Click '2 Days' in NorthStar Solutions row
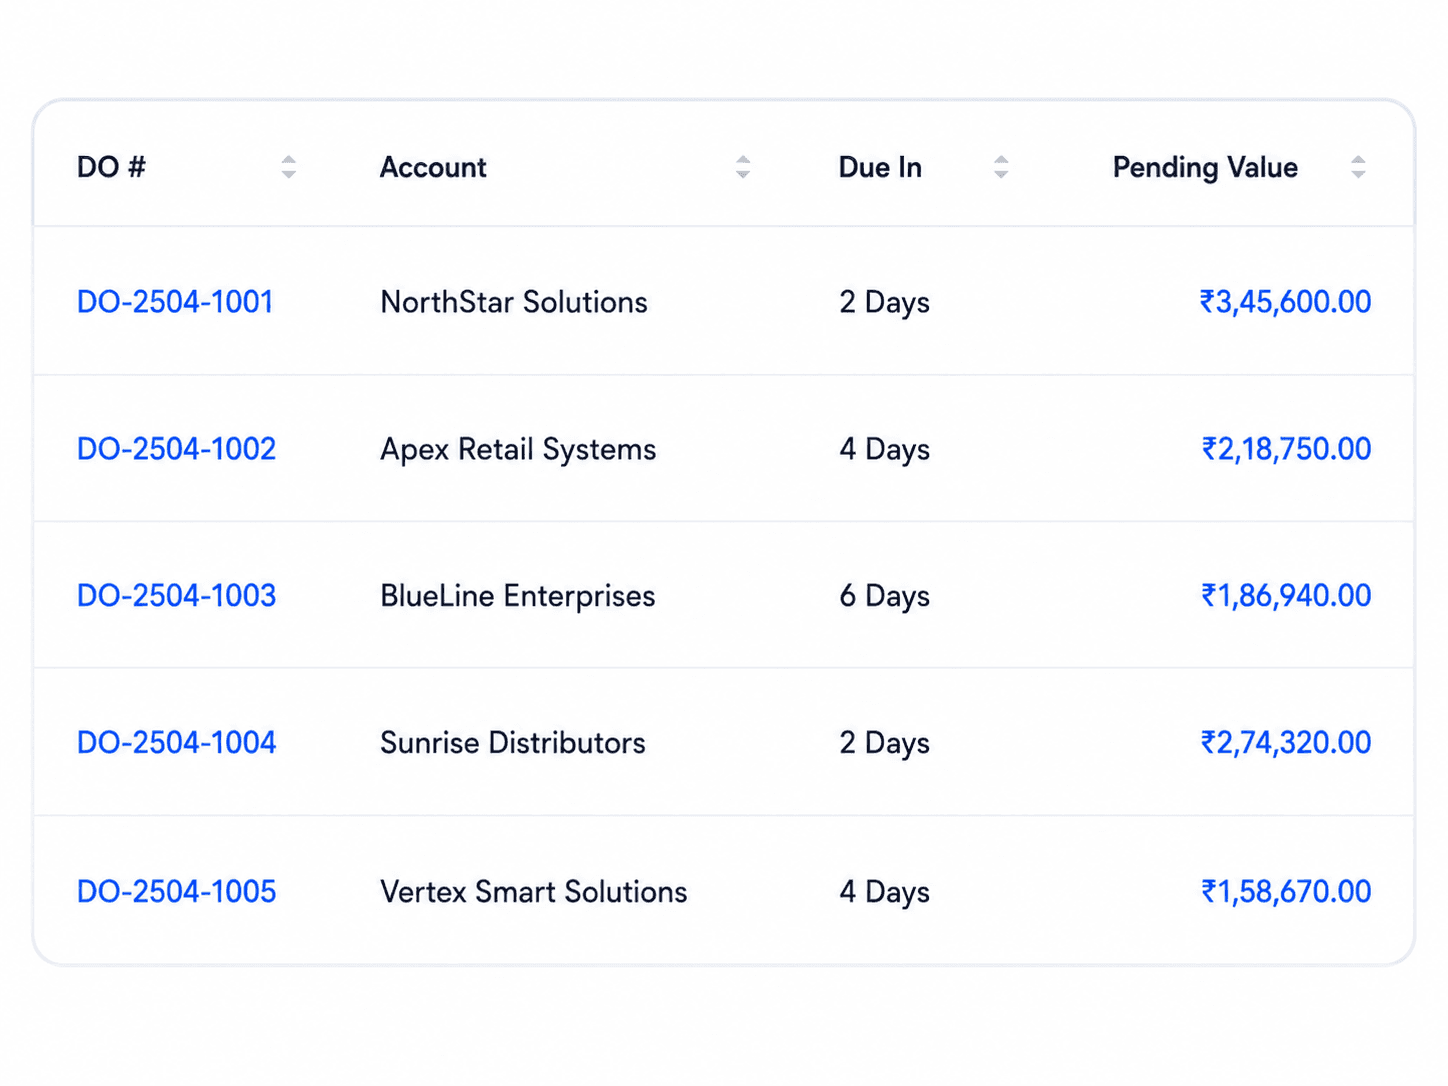The width and height of the screenshot is (1448, 1086). point(884,303)
